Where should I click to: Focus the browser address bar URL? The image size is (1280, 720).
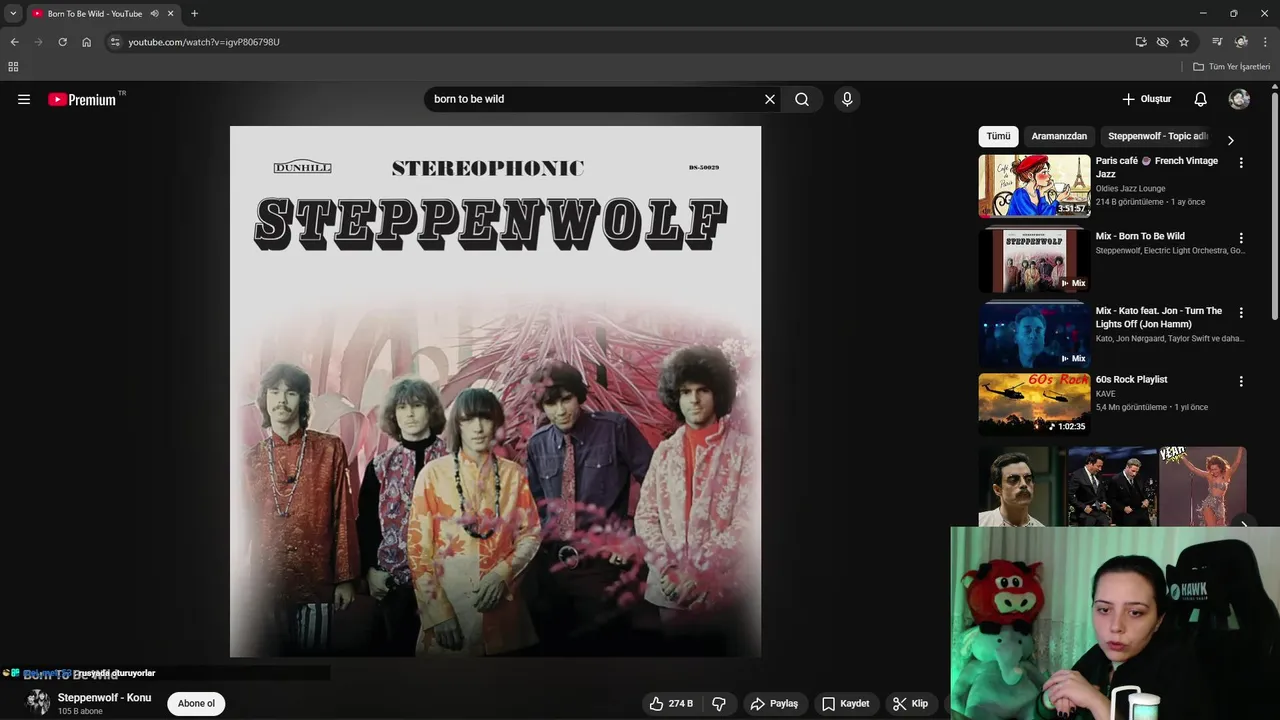pyautogui.click(x=204, y=42)
